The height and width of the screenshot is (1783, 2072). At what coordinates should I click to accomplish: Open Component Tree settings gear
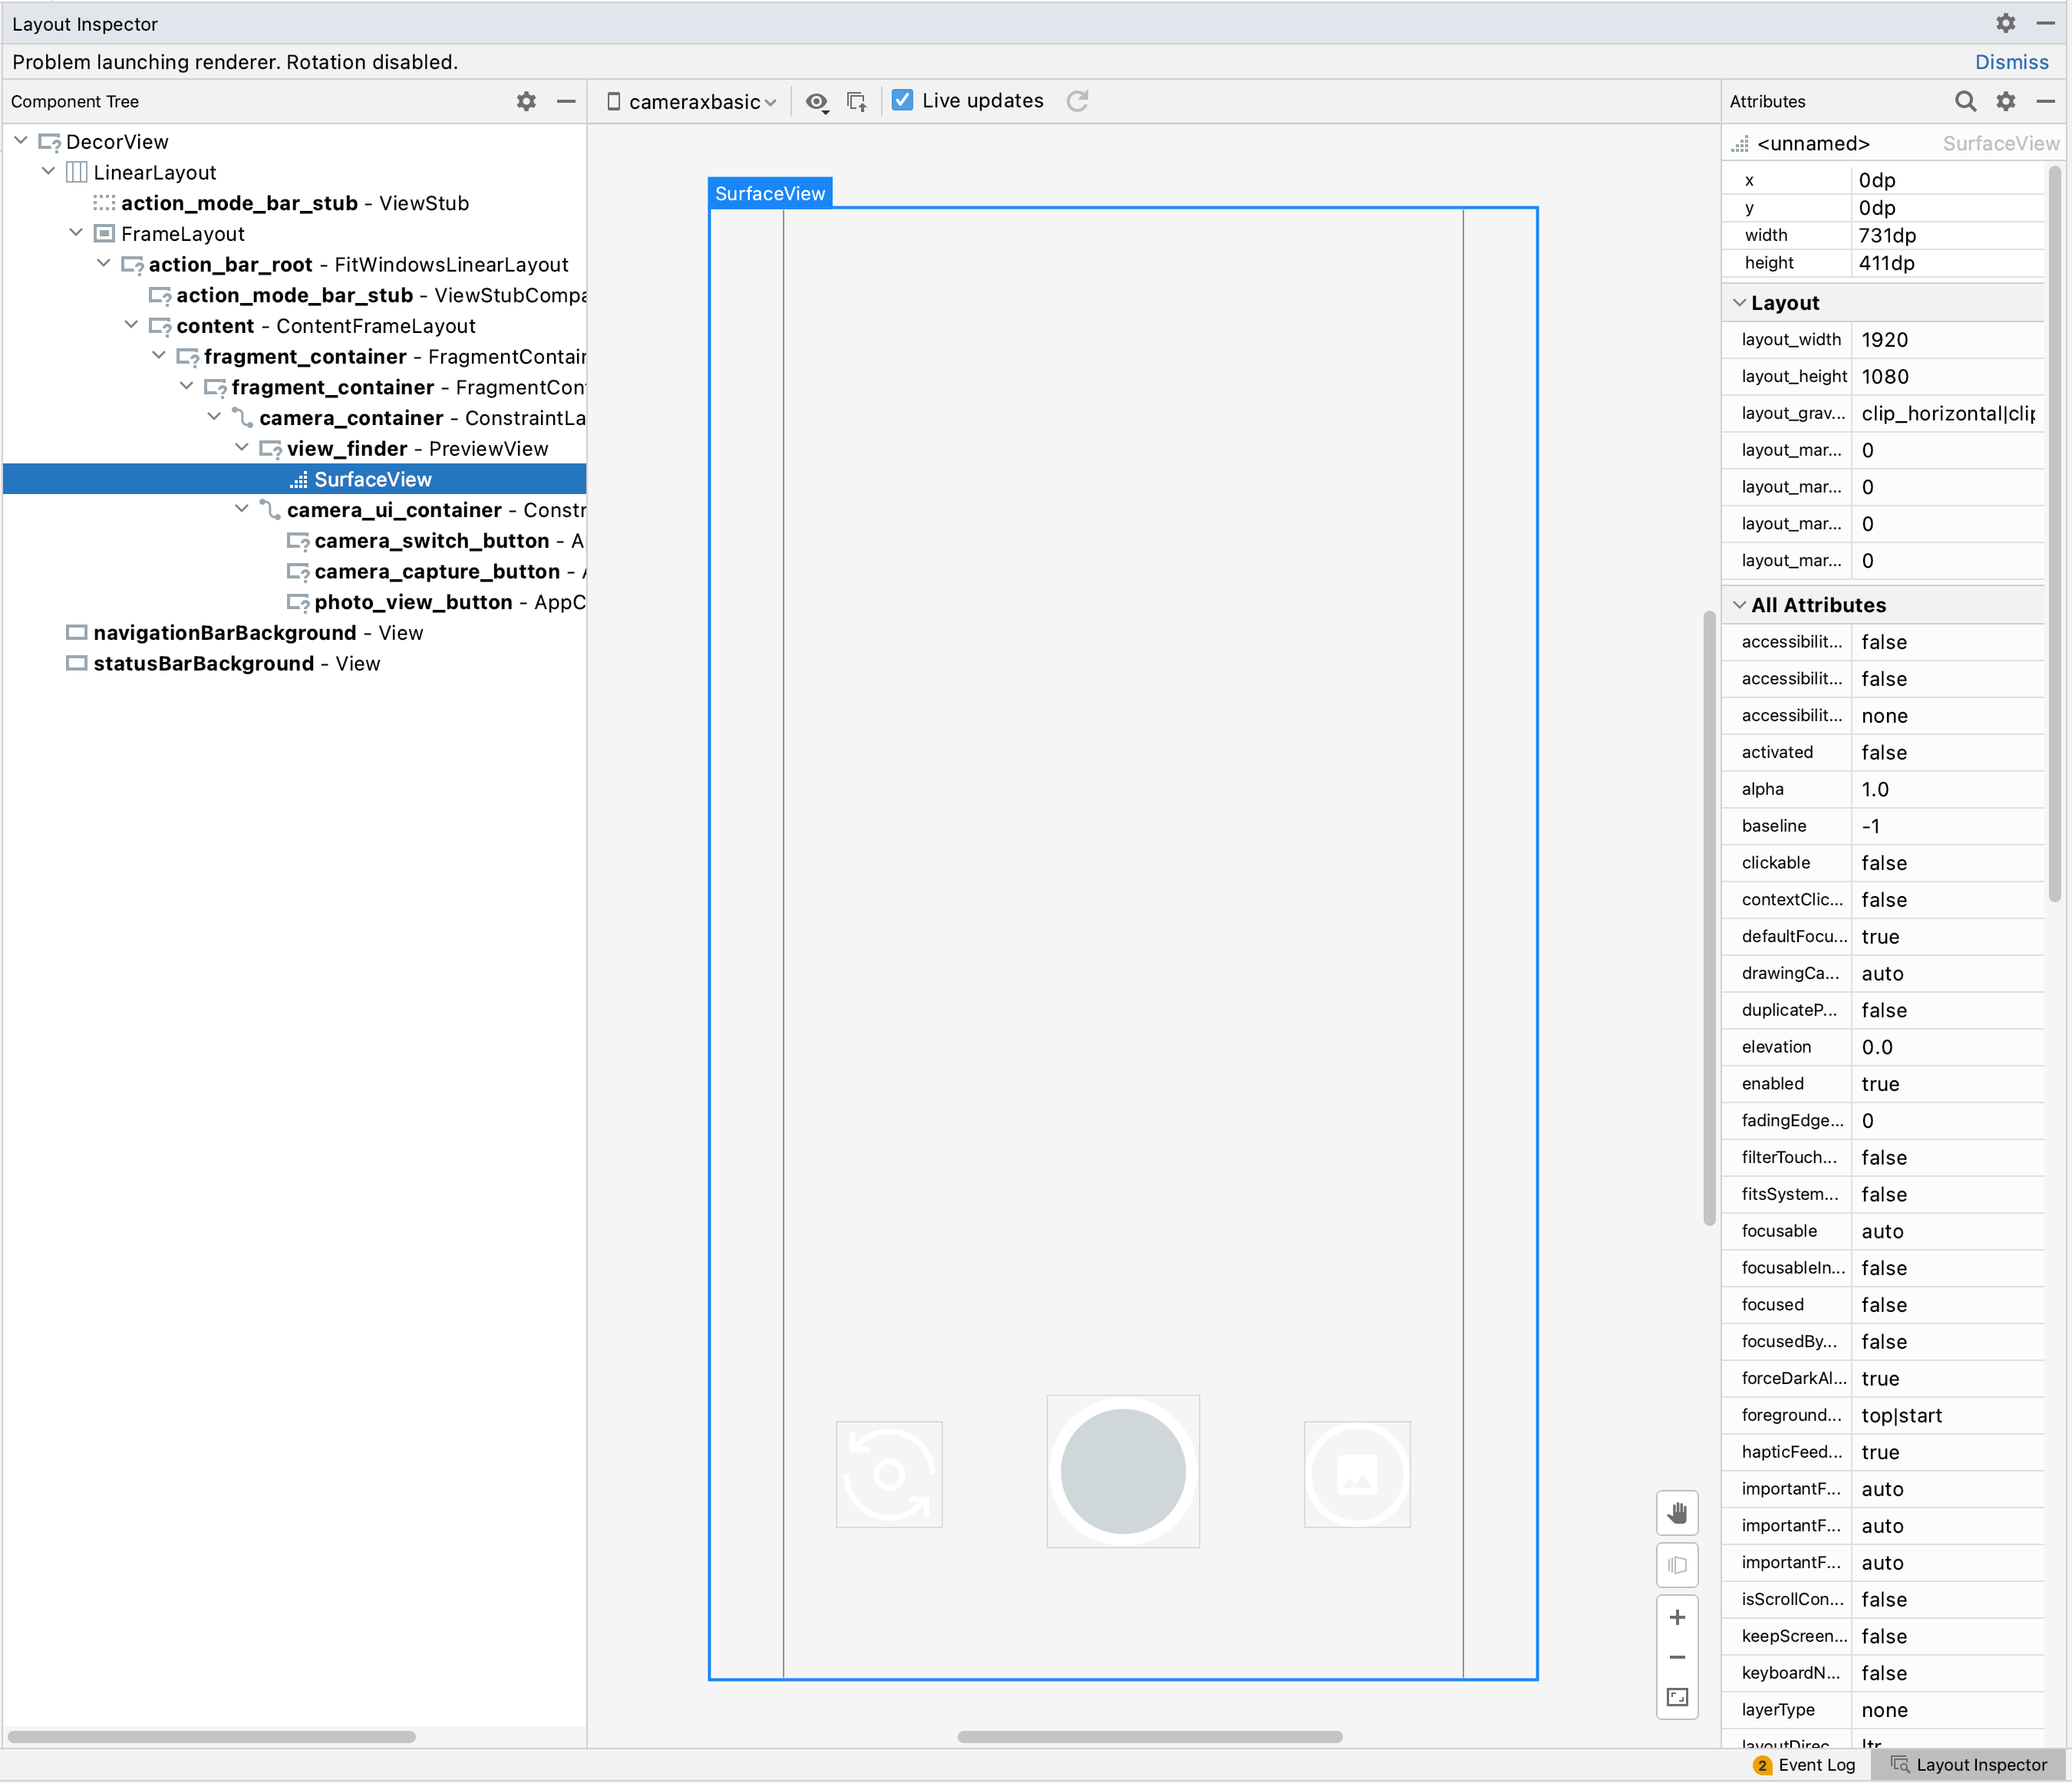(526, 101)
